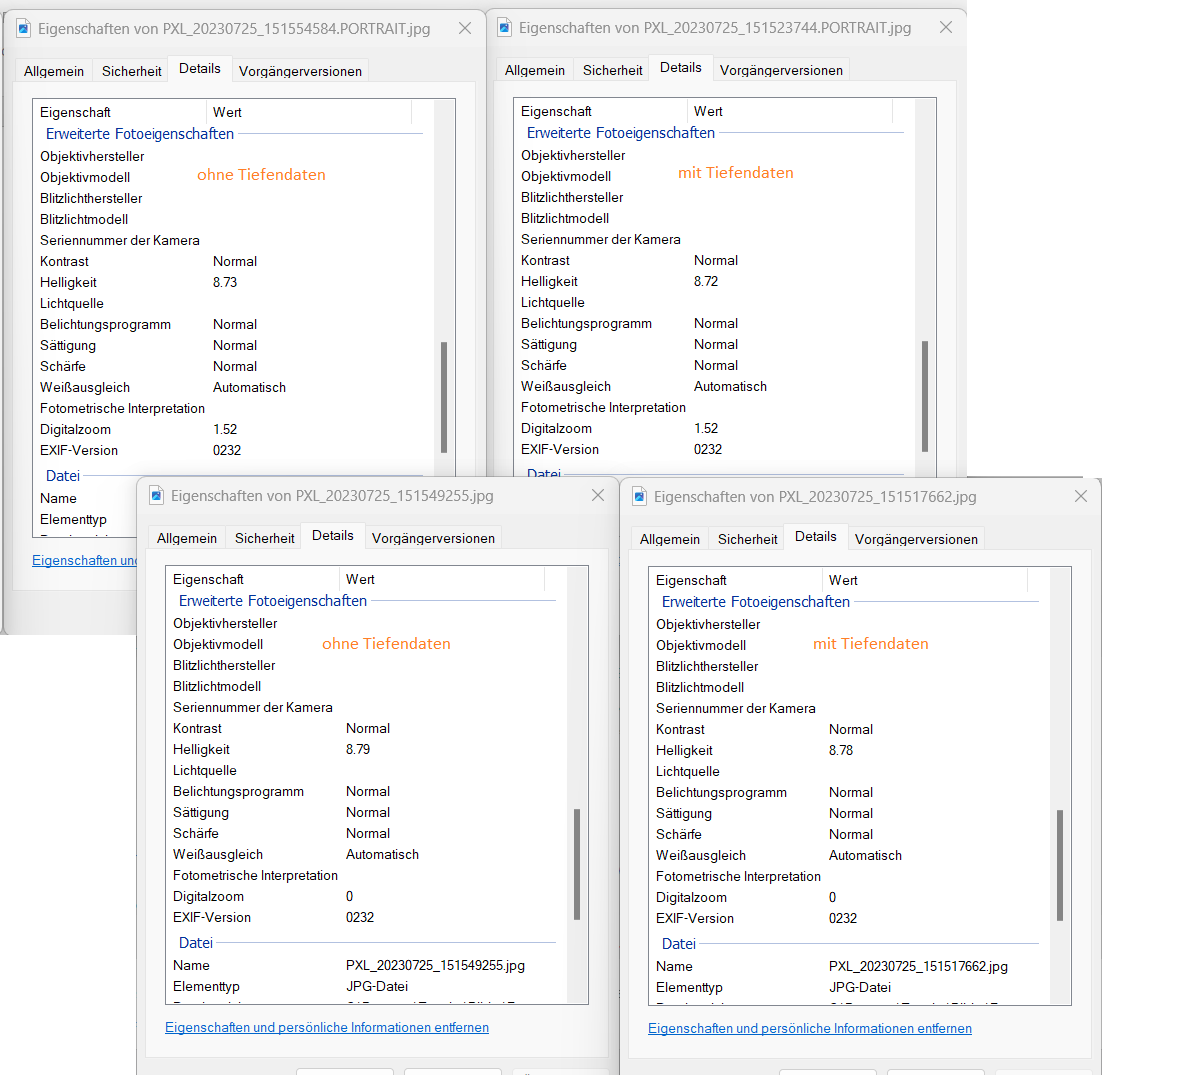This screenshot has height=1075, width=1200.
Task: Close the 151554584.PORTRAIT properties dialog
Action: 465,28
